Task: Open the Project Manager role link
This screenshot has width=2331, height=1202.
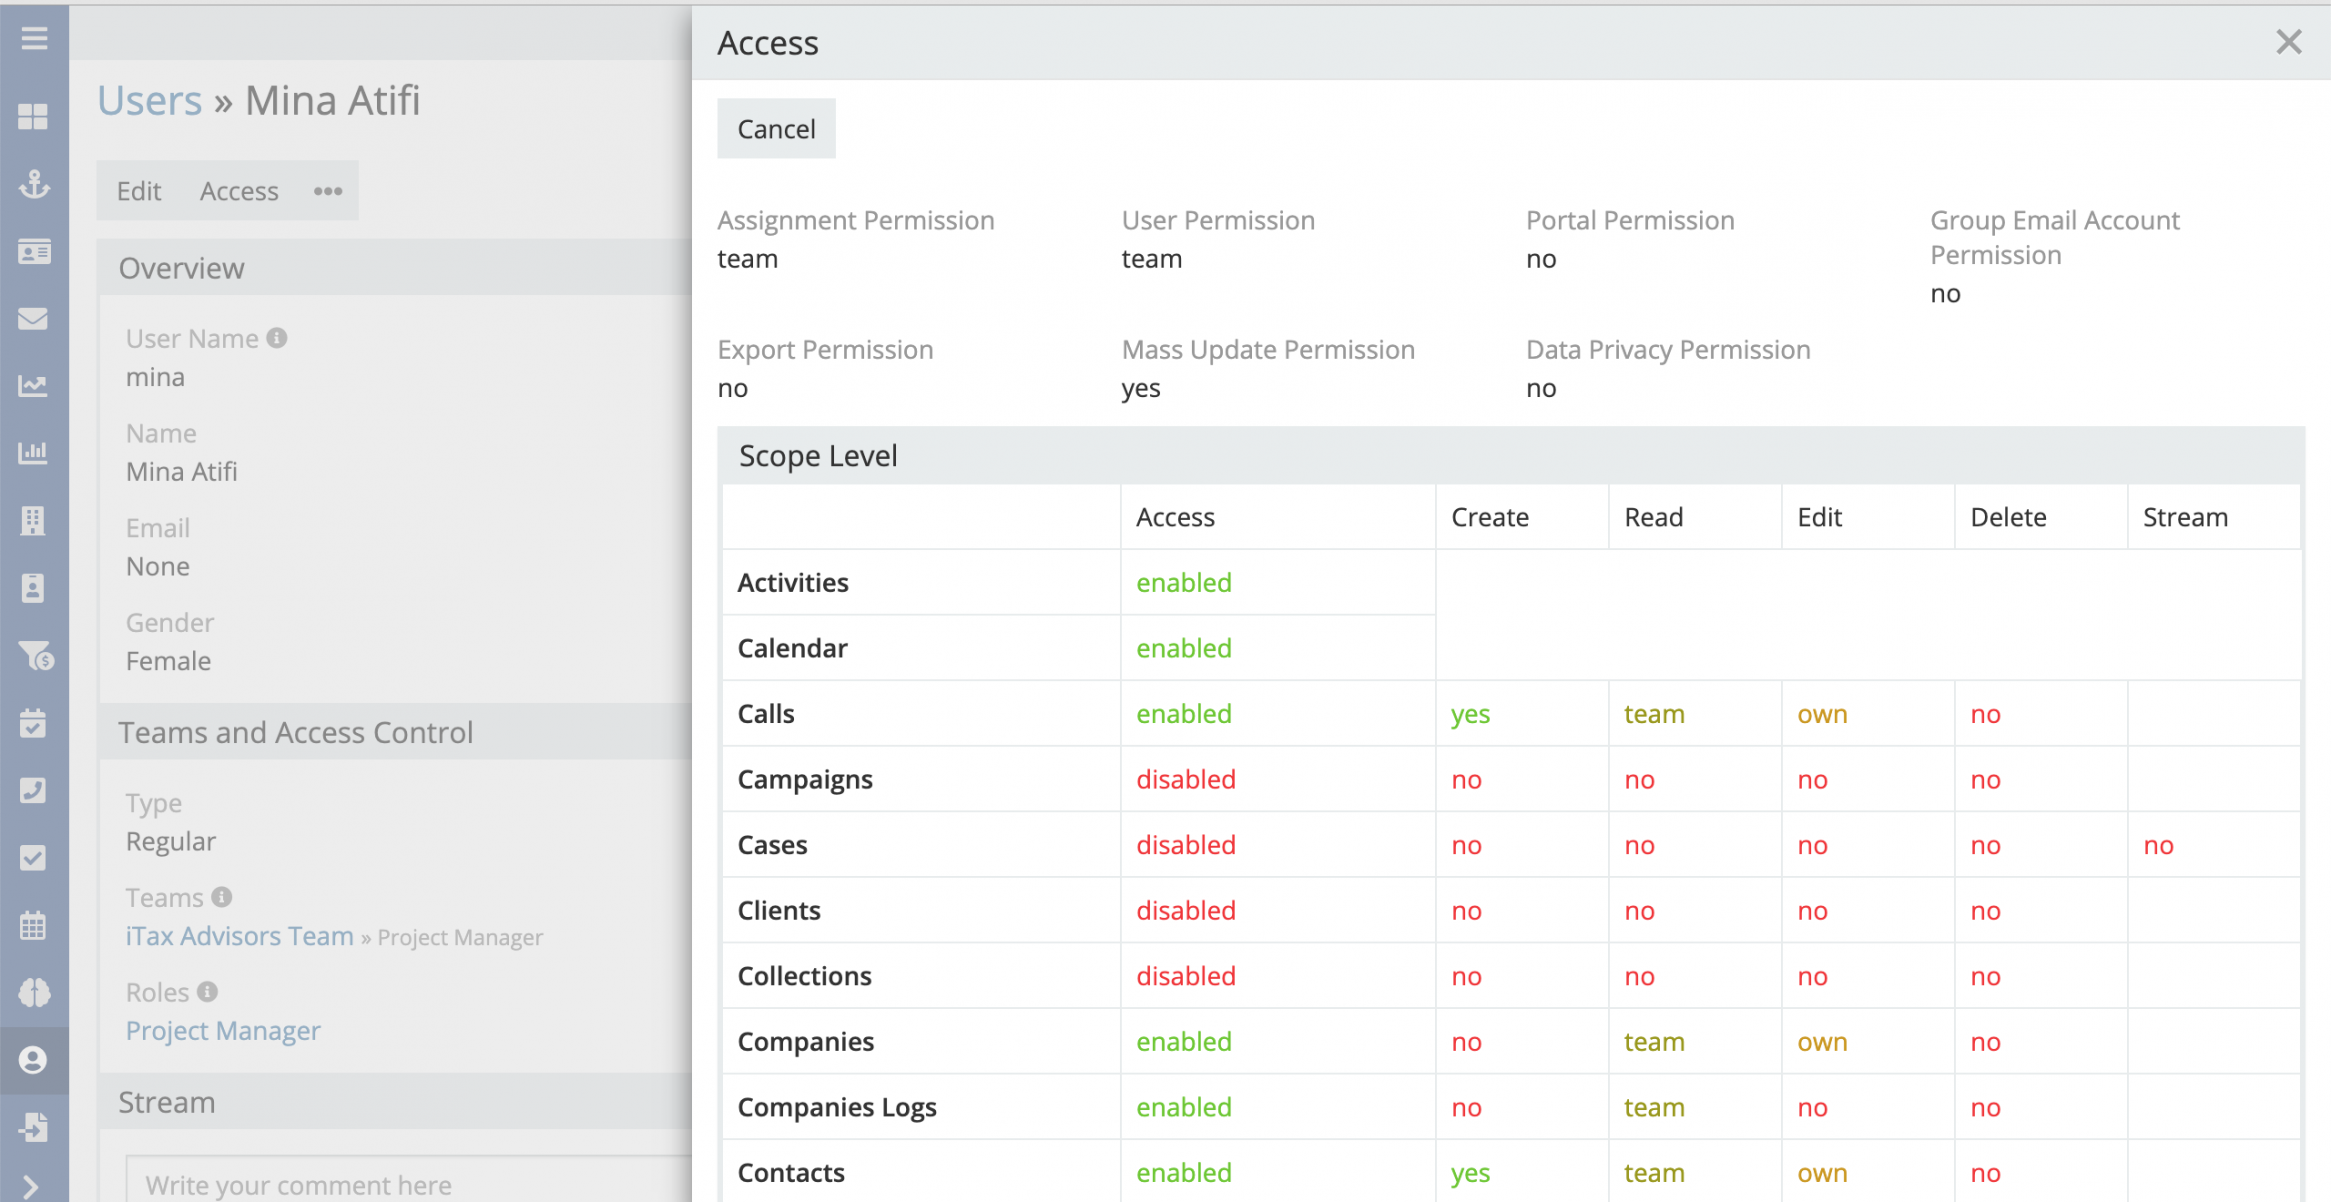Action: tap(223, 1030)
